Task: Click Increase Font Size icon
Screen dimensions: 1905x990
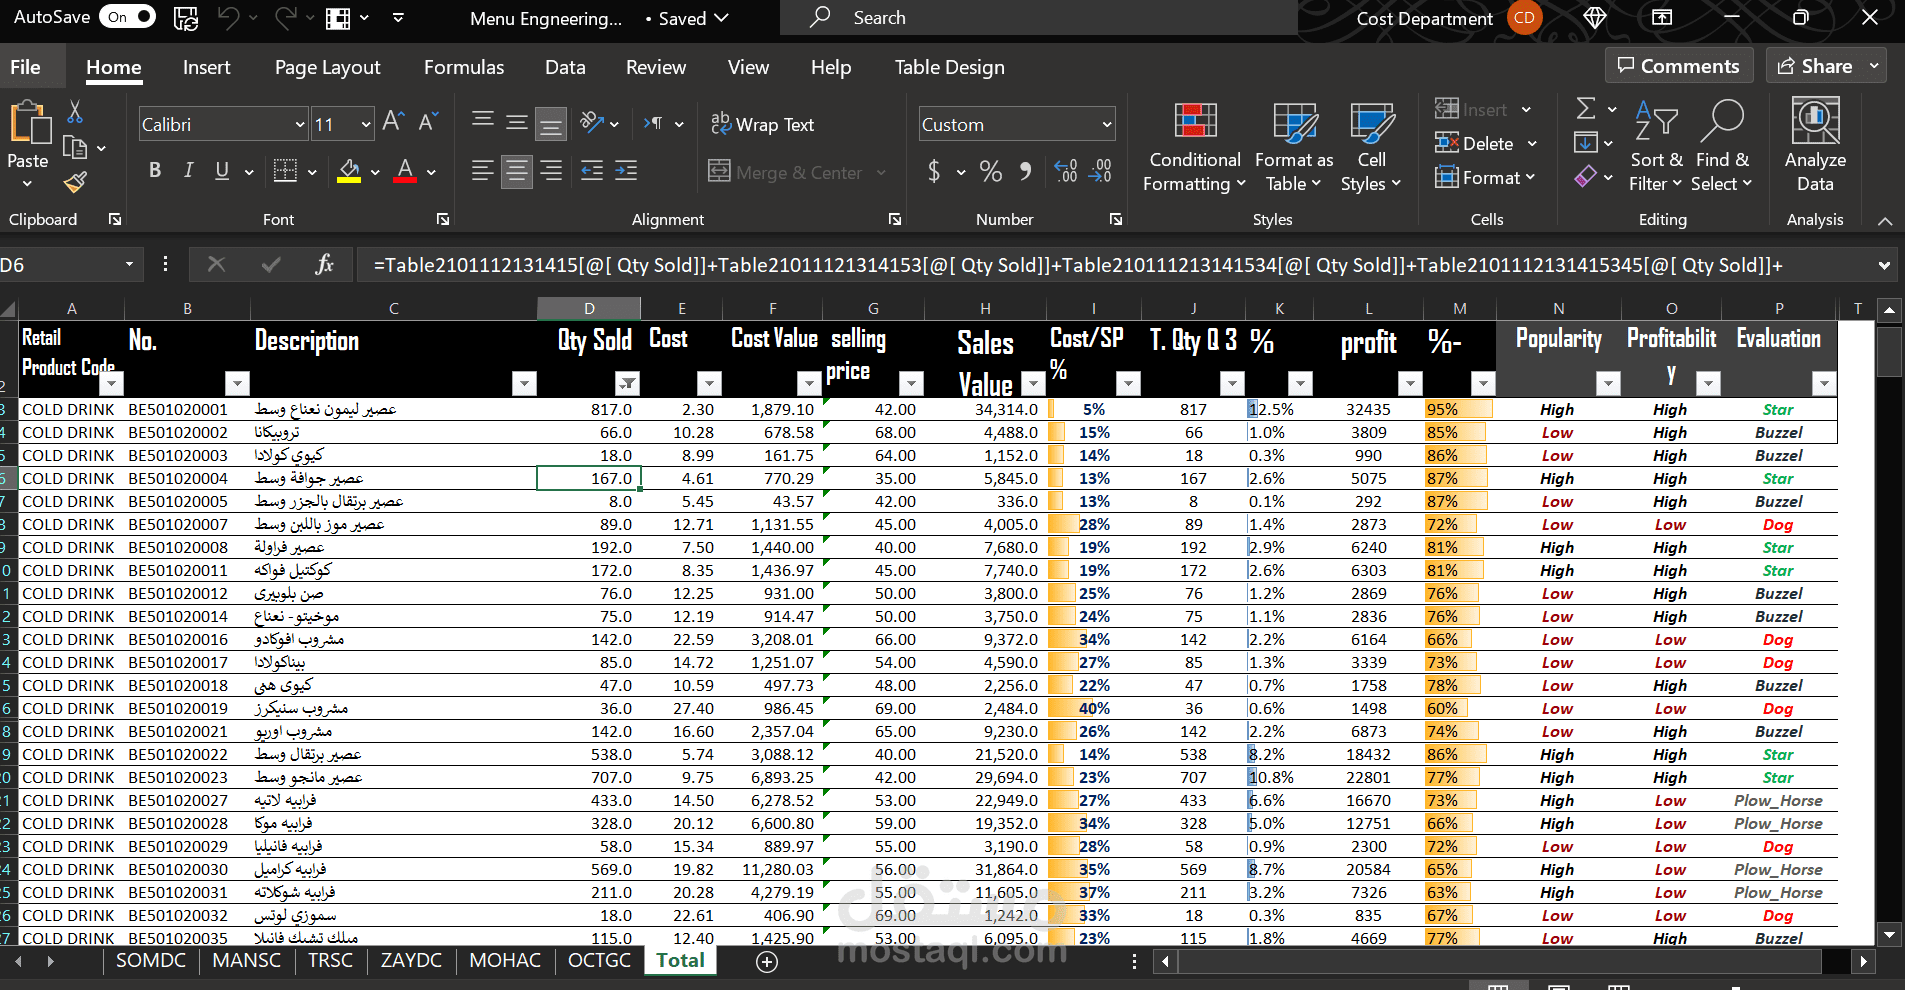Action: coord(393,123)
